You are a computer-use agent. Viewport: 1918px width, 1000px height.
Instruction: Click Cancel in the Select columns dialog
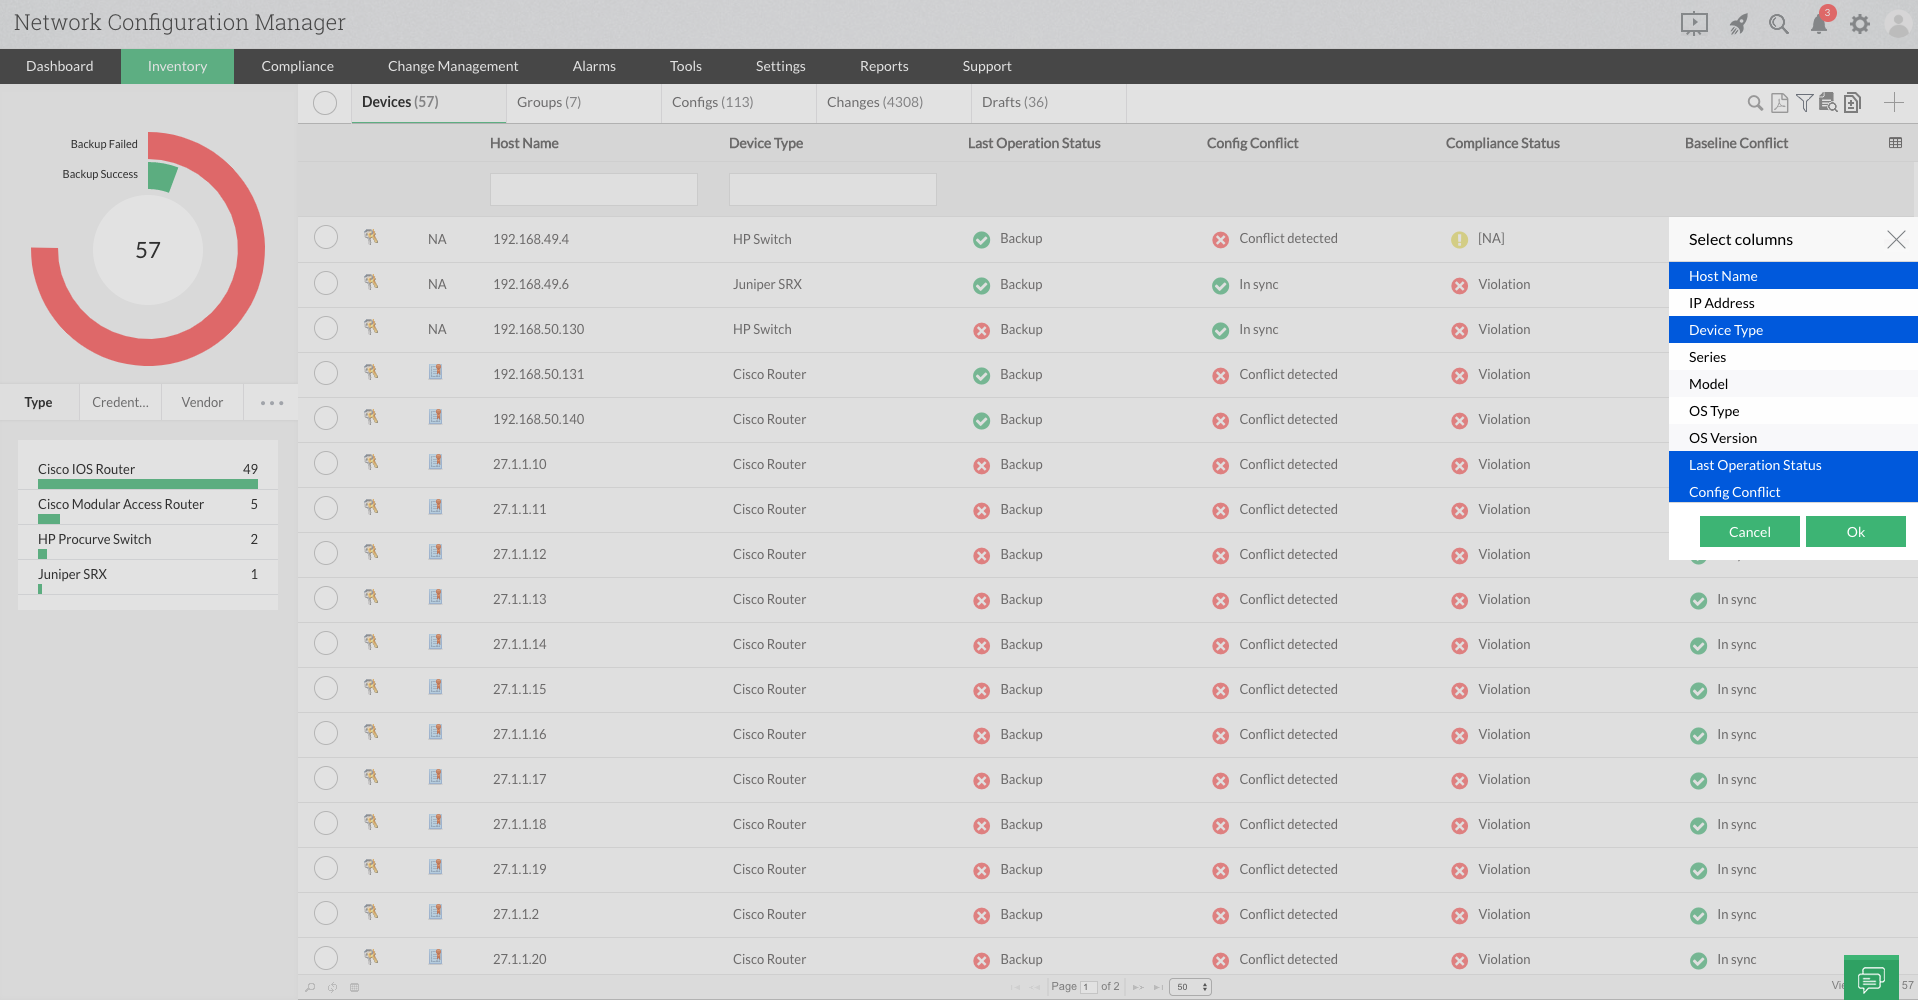[x=1748, y=531]
